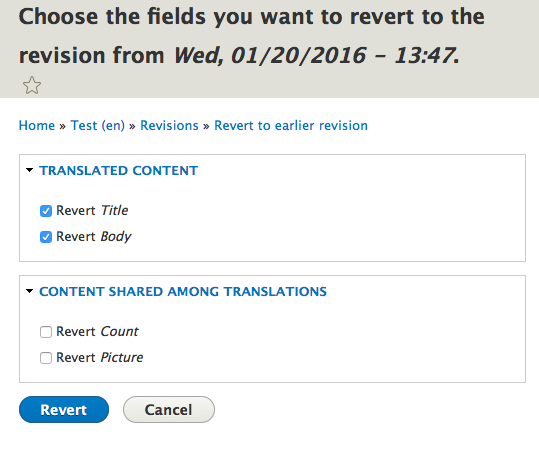539x452 pixels.
Task: Collapse Content Shared Among Translations with its triangle
Action: (x=30, y=291)
